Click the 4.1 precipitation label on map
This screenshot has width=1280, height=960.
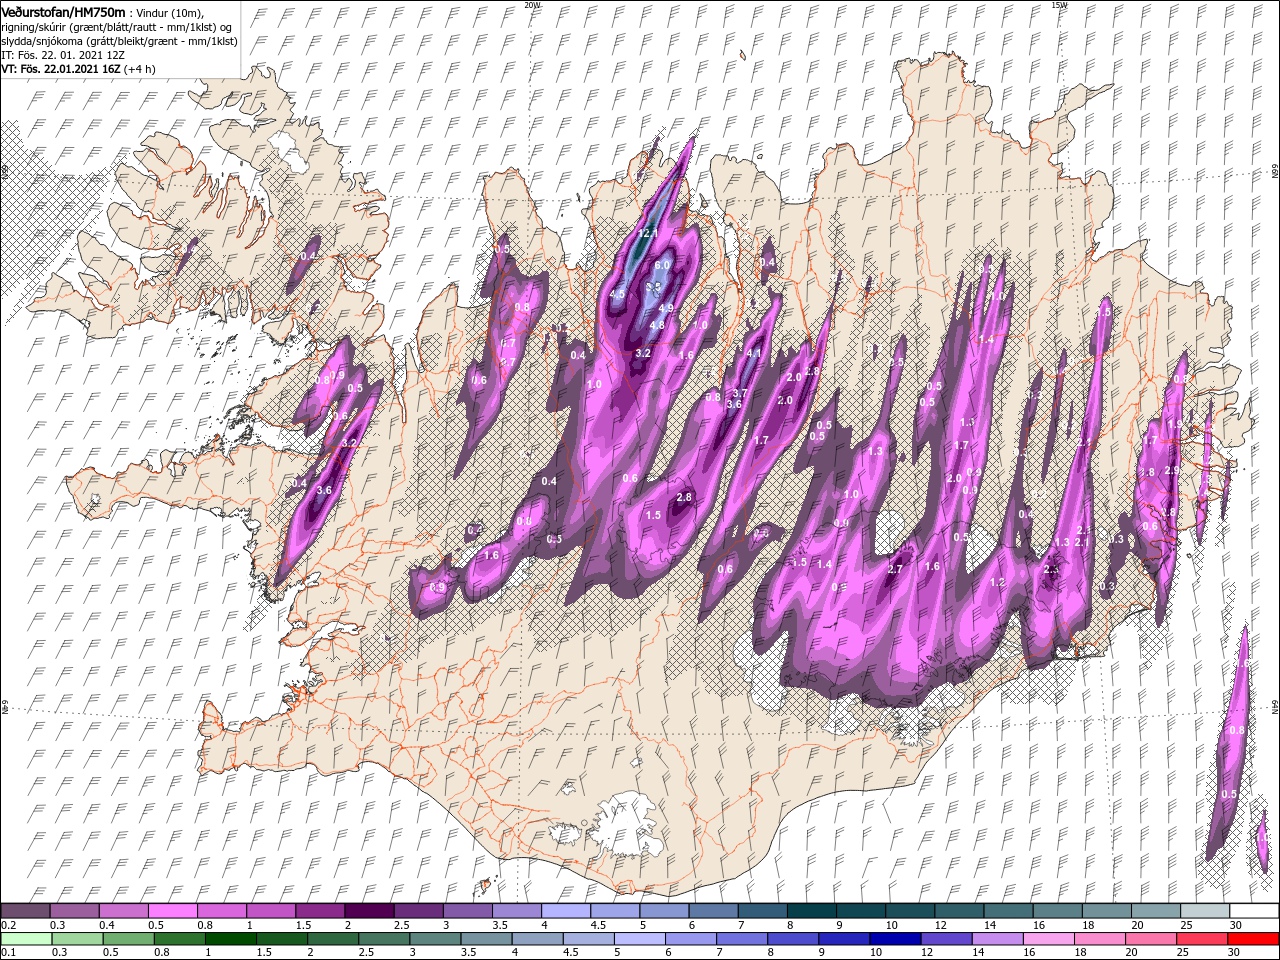pos(753,353)
